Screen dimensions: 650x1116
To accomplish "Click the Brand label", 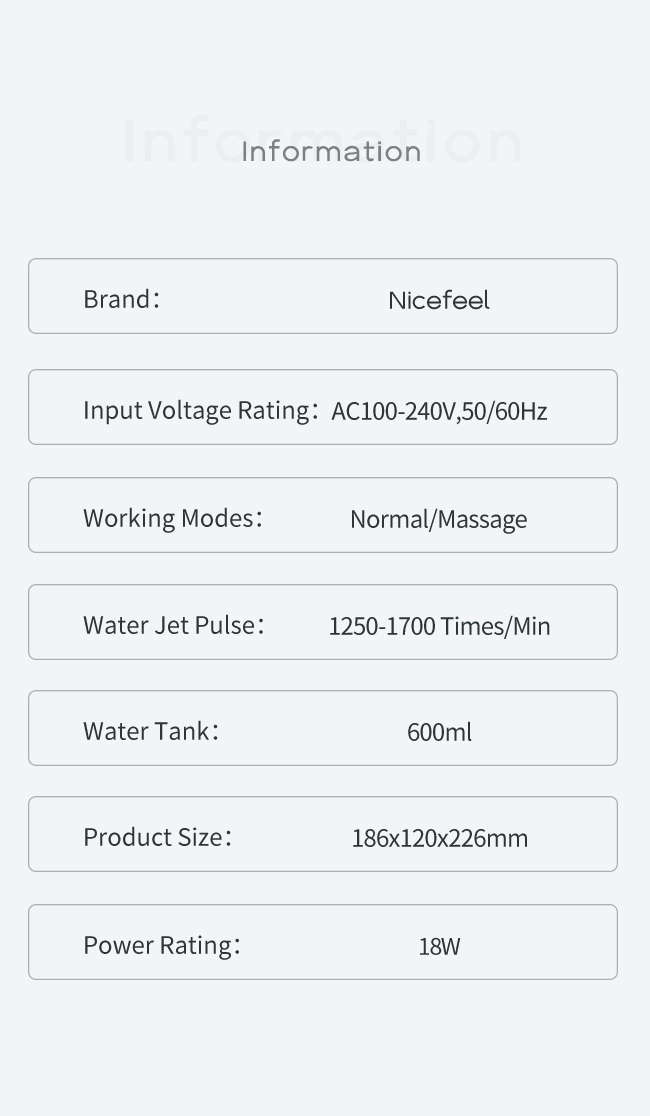I will pos(121,299).
